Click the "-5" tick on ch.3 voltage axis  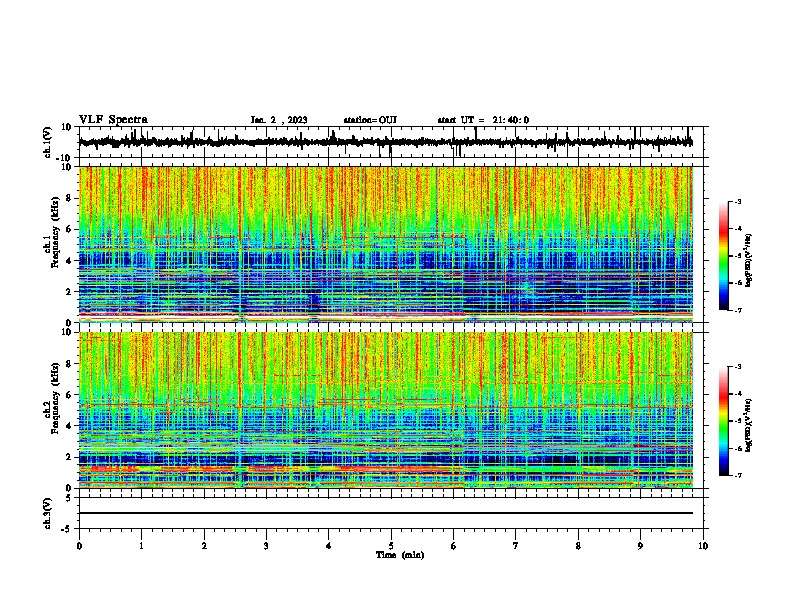(67, 529)
